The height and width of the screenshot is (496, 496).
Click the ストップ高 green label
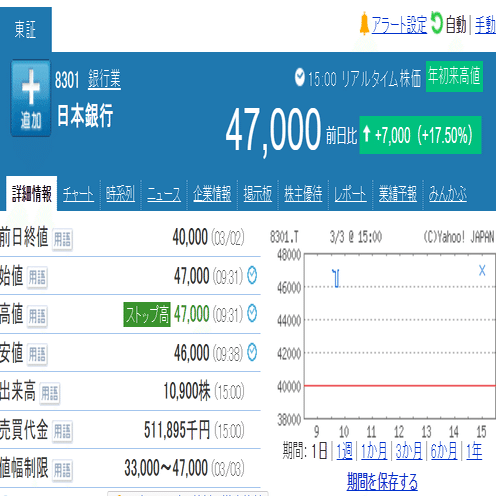click(x=147, y=314)
